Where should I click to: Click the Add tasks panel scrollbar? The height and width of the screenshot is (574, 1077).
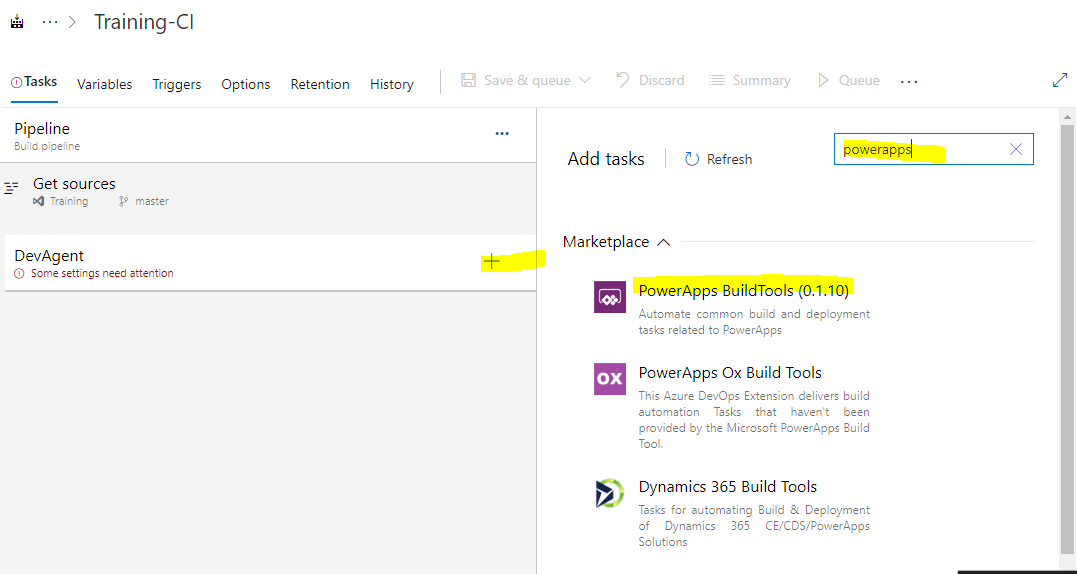[x=1067, y=340]
